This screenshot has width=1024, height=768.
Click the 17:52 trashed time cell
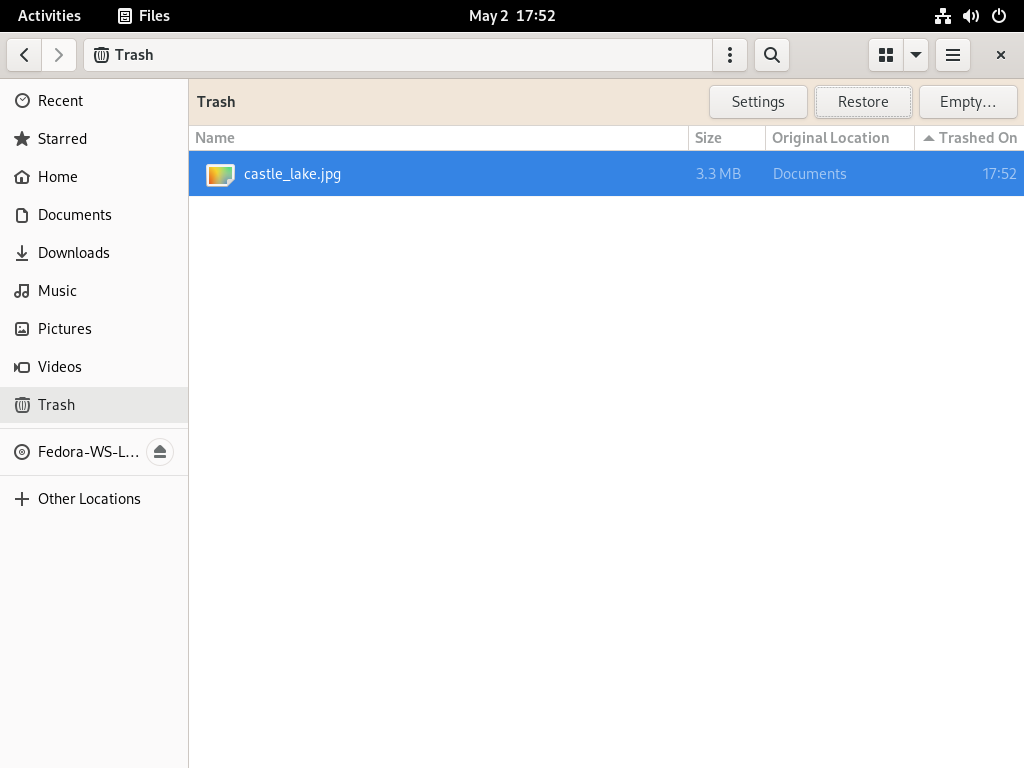pyautogui.click(x=999, y=174)
